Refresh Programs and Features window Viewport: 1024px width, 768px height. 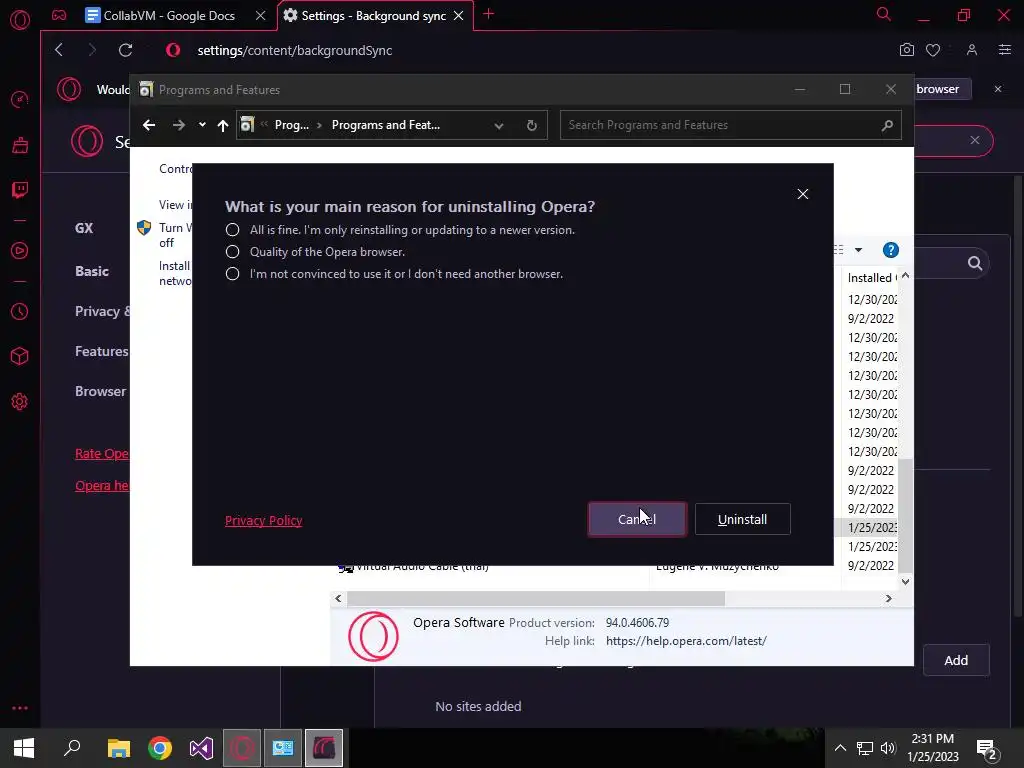pyautogui.click(x=532, y=125)
